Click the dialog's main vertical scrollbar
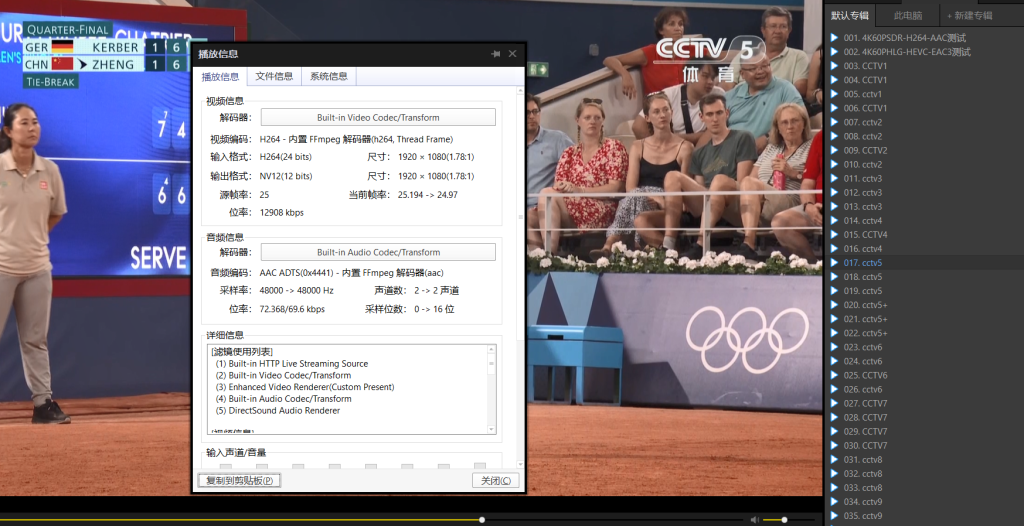This screenshot has height=526, width=1024. point(520,278)
